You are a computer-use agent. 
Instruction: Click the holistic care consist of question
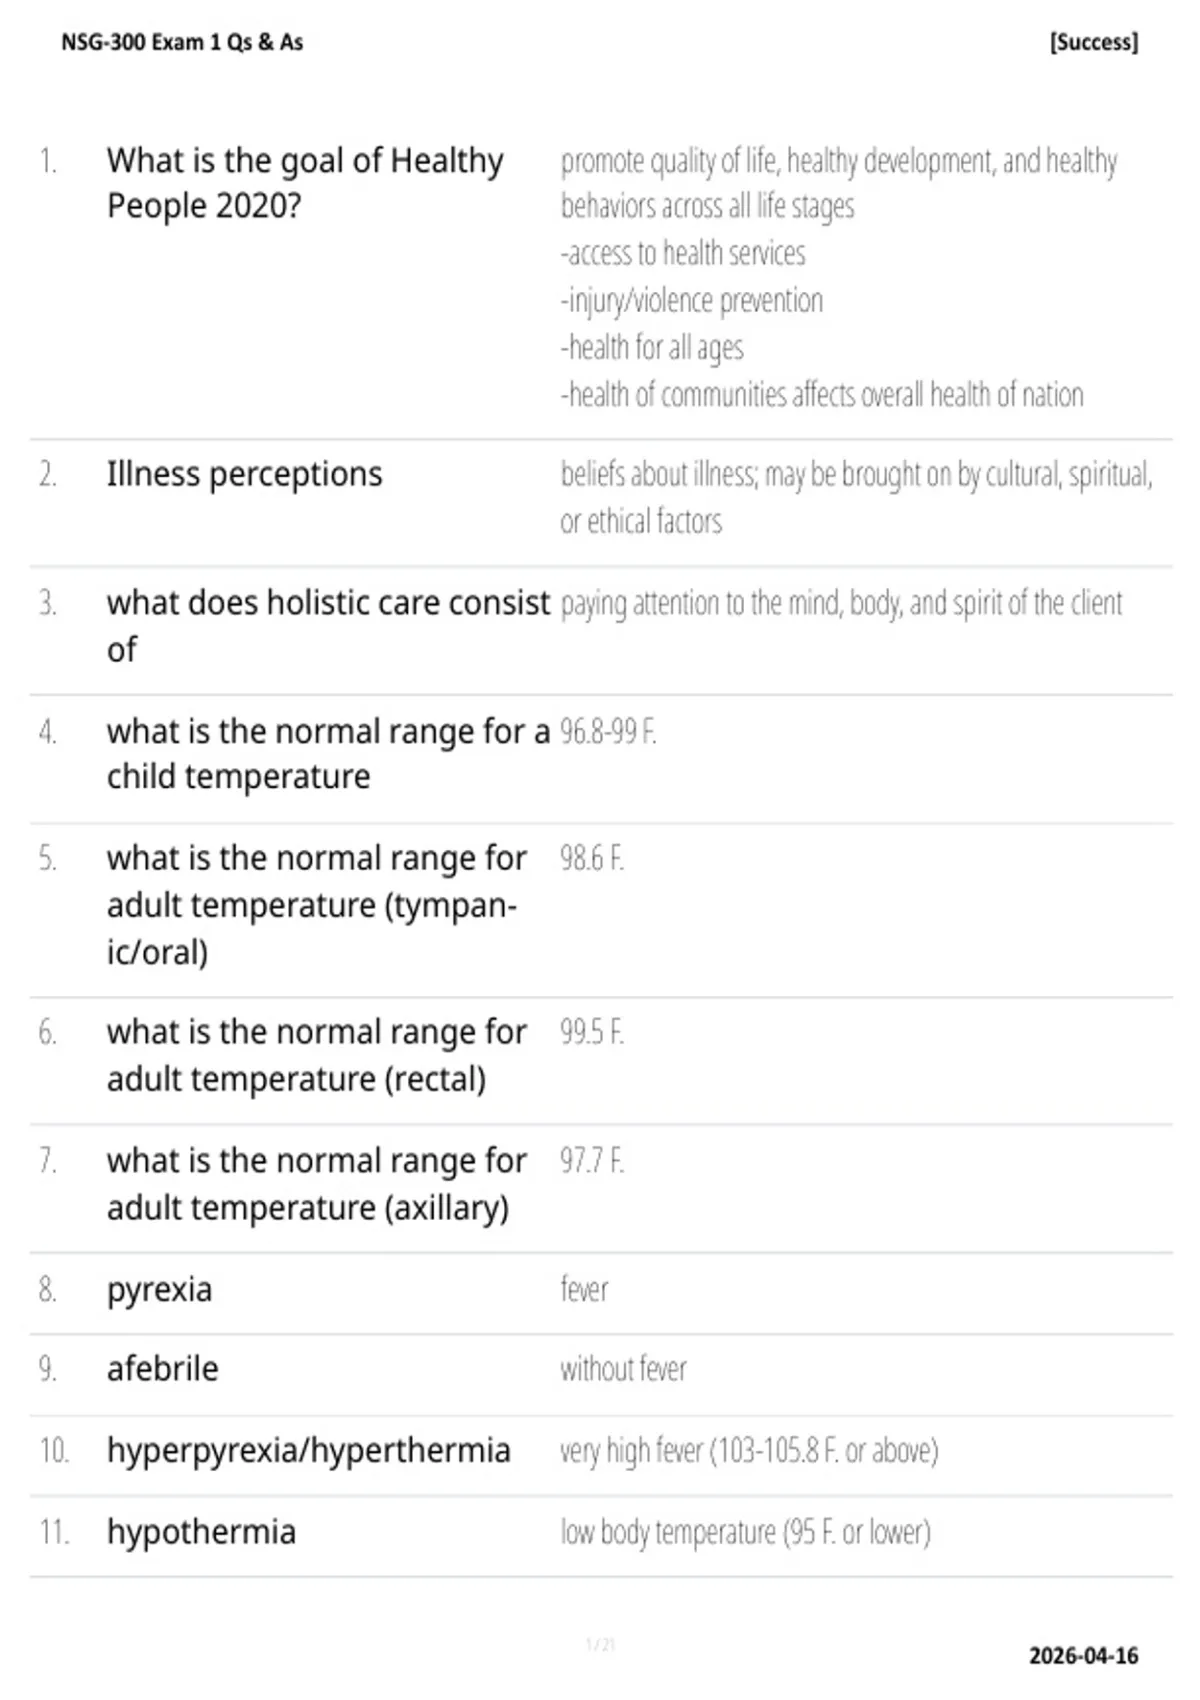pyautogui.click(x=329, y=626)
